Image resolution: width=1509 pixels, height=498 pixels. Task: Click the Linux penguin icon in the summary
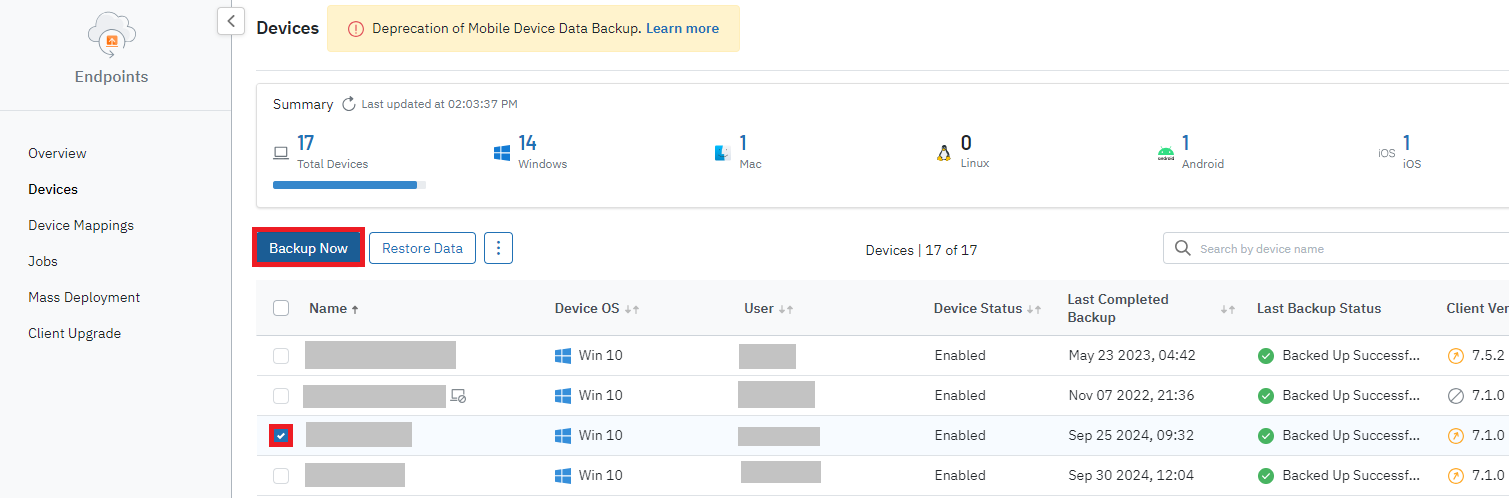943,153
